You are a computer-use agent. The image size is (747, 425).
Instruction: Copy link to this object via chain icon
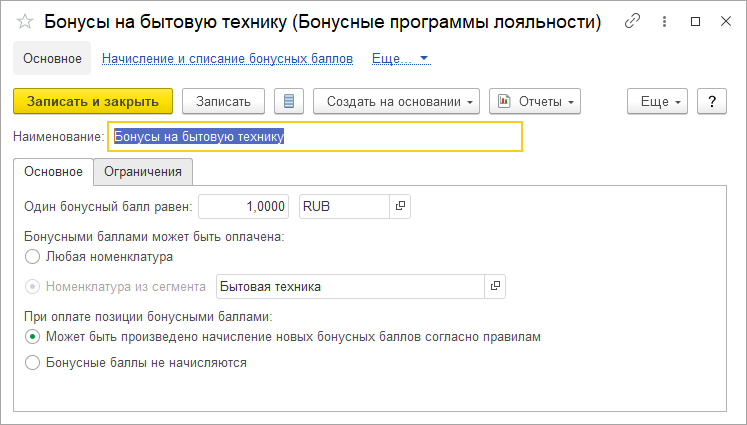pos(631,21)
